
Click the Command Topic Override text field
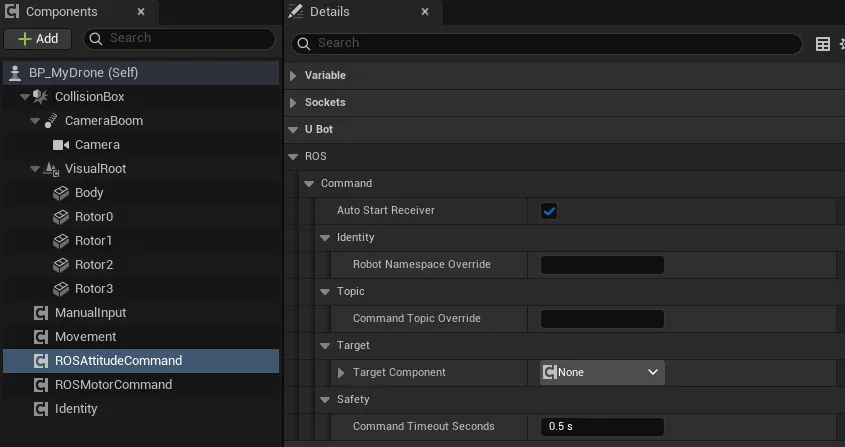[602, 319]
